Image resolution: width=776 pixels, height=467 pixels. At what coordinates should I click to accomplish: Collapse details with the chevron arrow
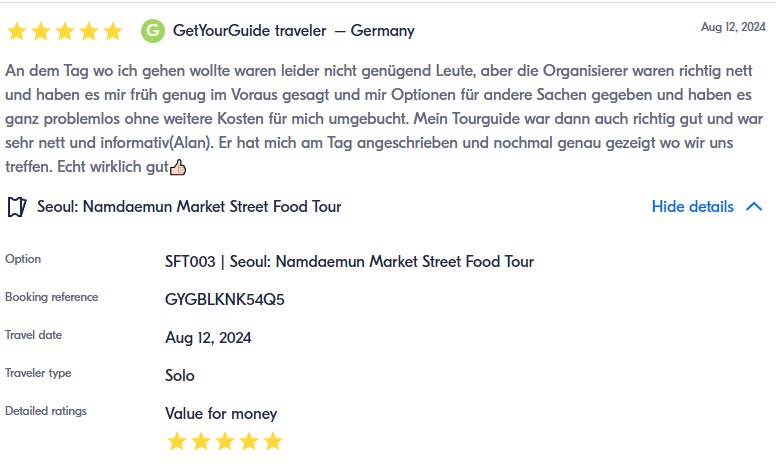[x=754, y=207]
